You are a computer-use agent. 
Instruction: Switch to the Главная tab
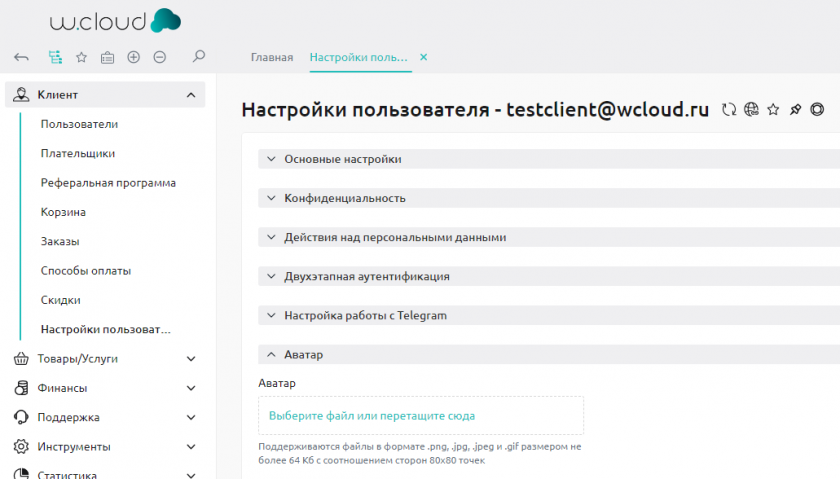coord(271,57)
